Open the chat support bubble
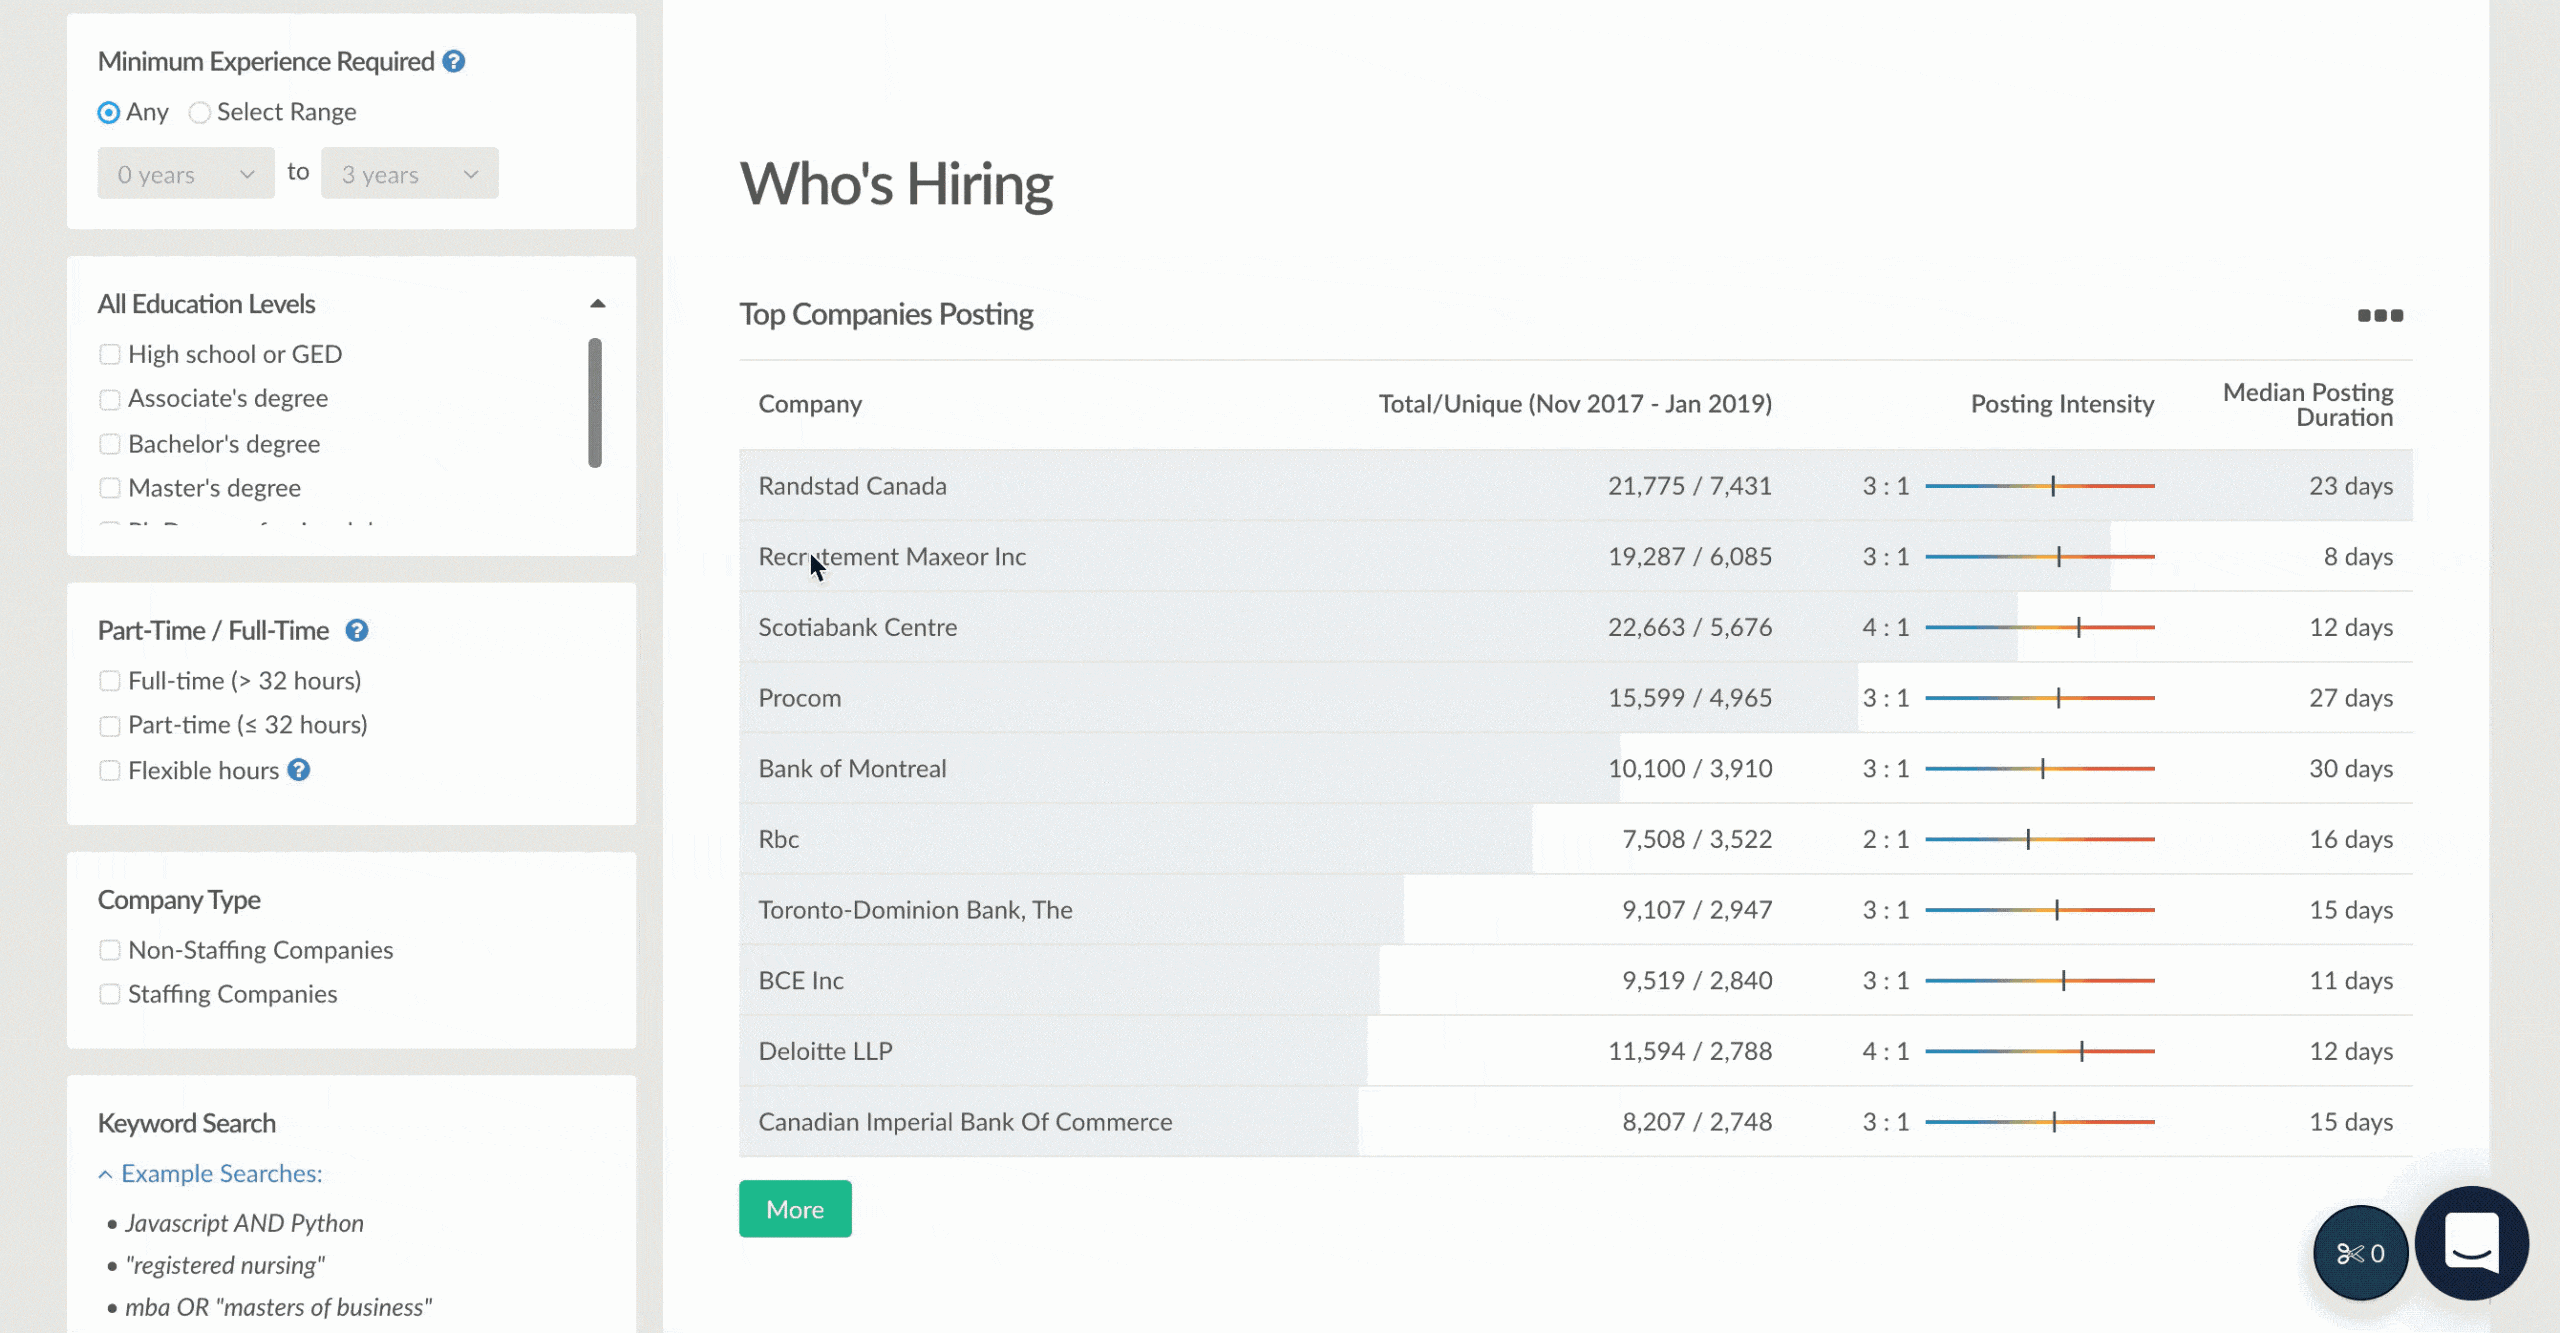The height and width of the screenshot is (1333, 2560). pos(2471,1243)
